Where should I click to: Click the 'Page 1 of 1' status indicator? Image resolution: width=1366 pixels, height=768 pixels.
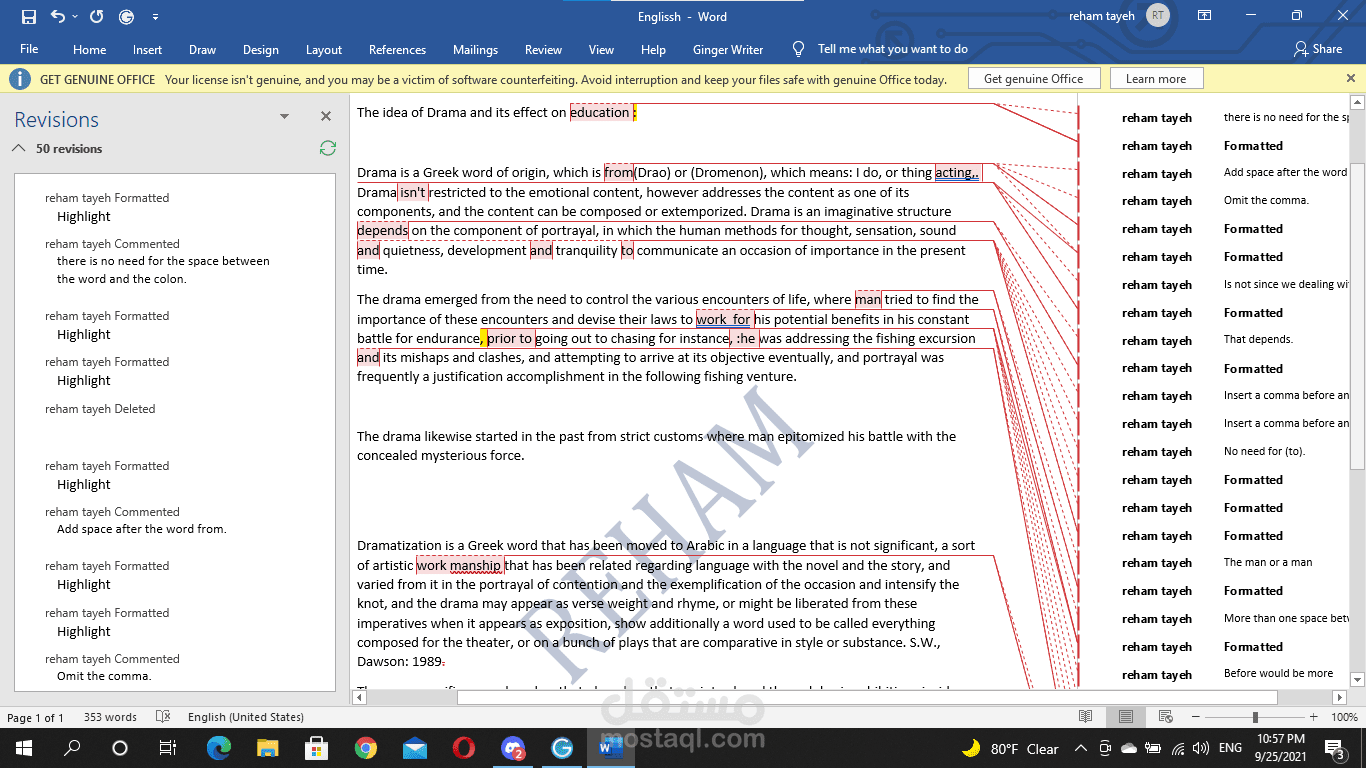[36, 717]
